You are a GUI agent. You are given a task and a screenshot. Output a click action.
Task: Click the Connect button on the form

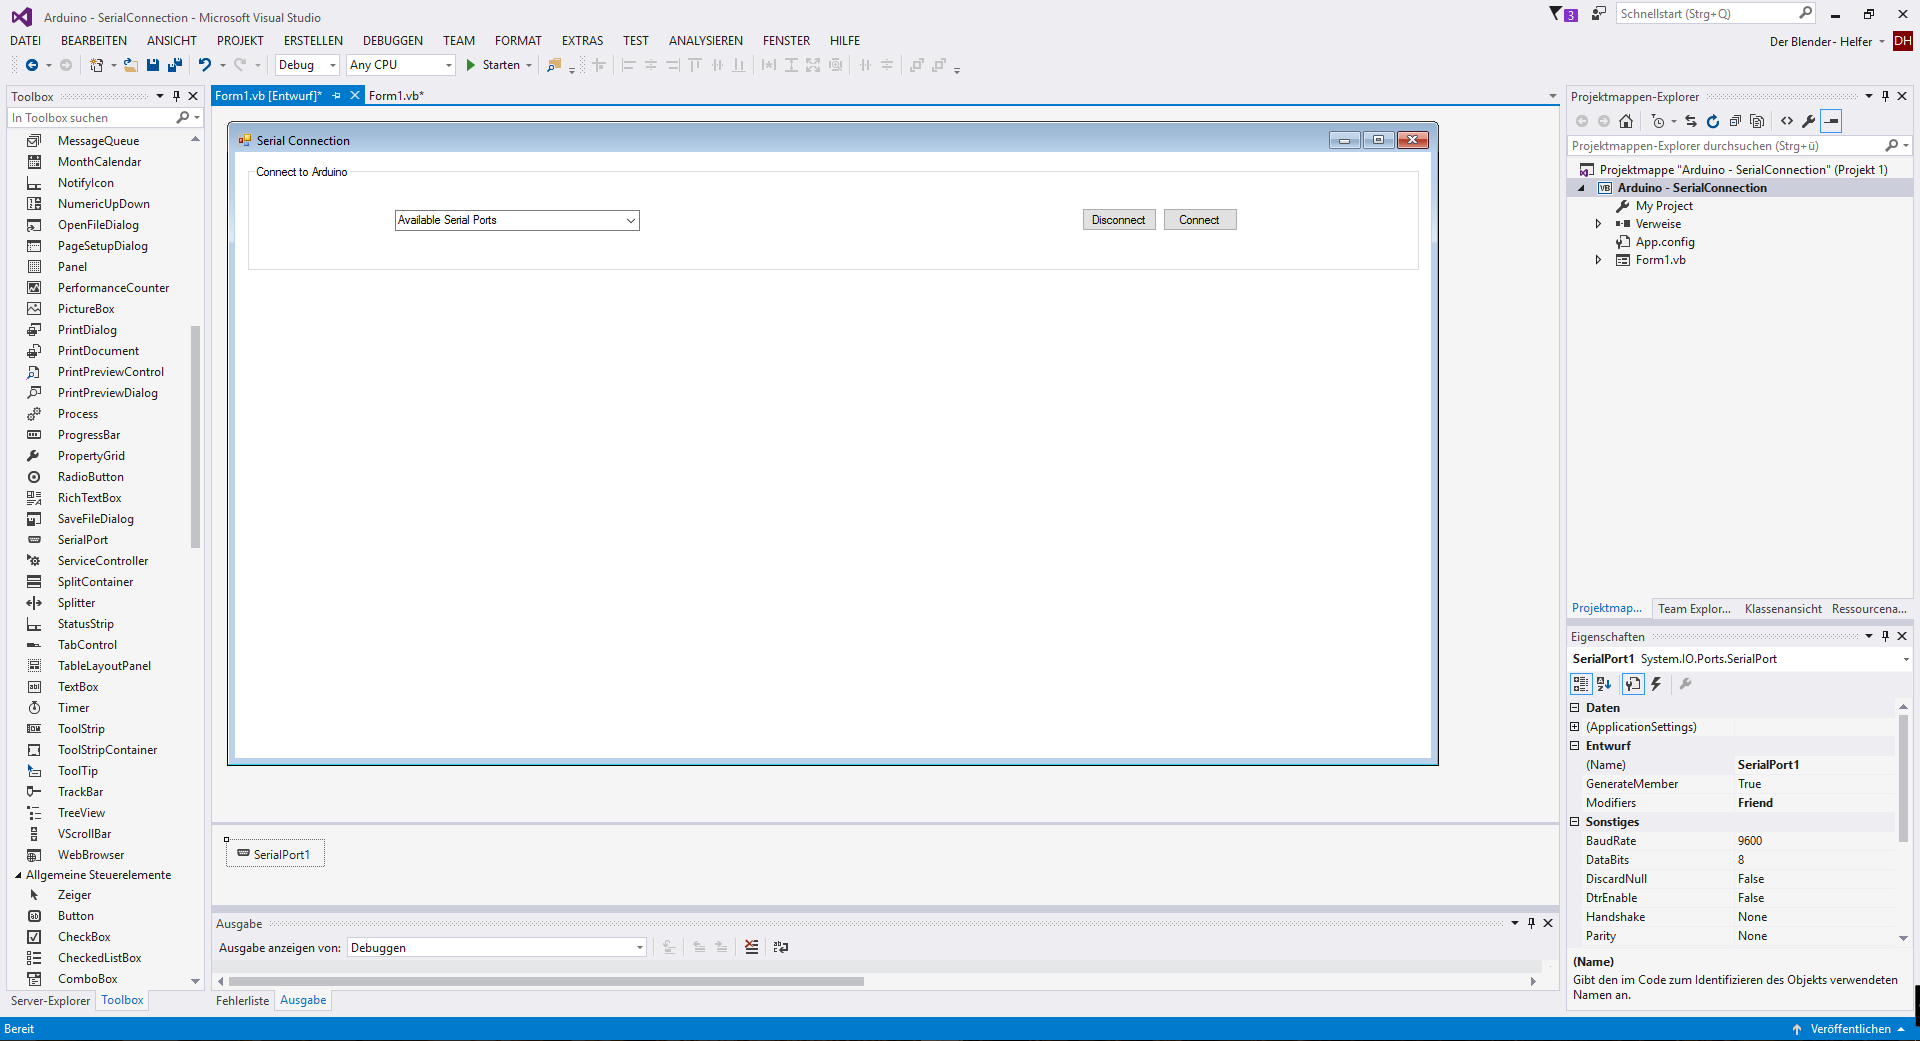1199,219
